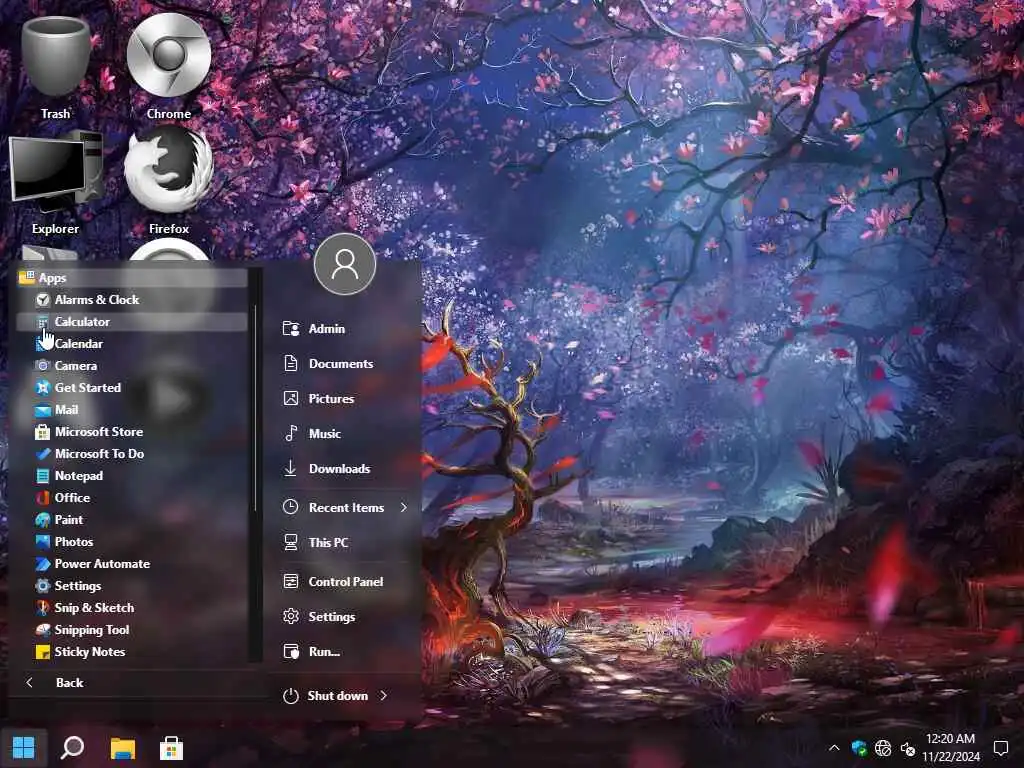Screen dimensions: 1024x768
Task: Open Sticky Notes
Action: [131, 652]
